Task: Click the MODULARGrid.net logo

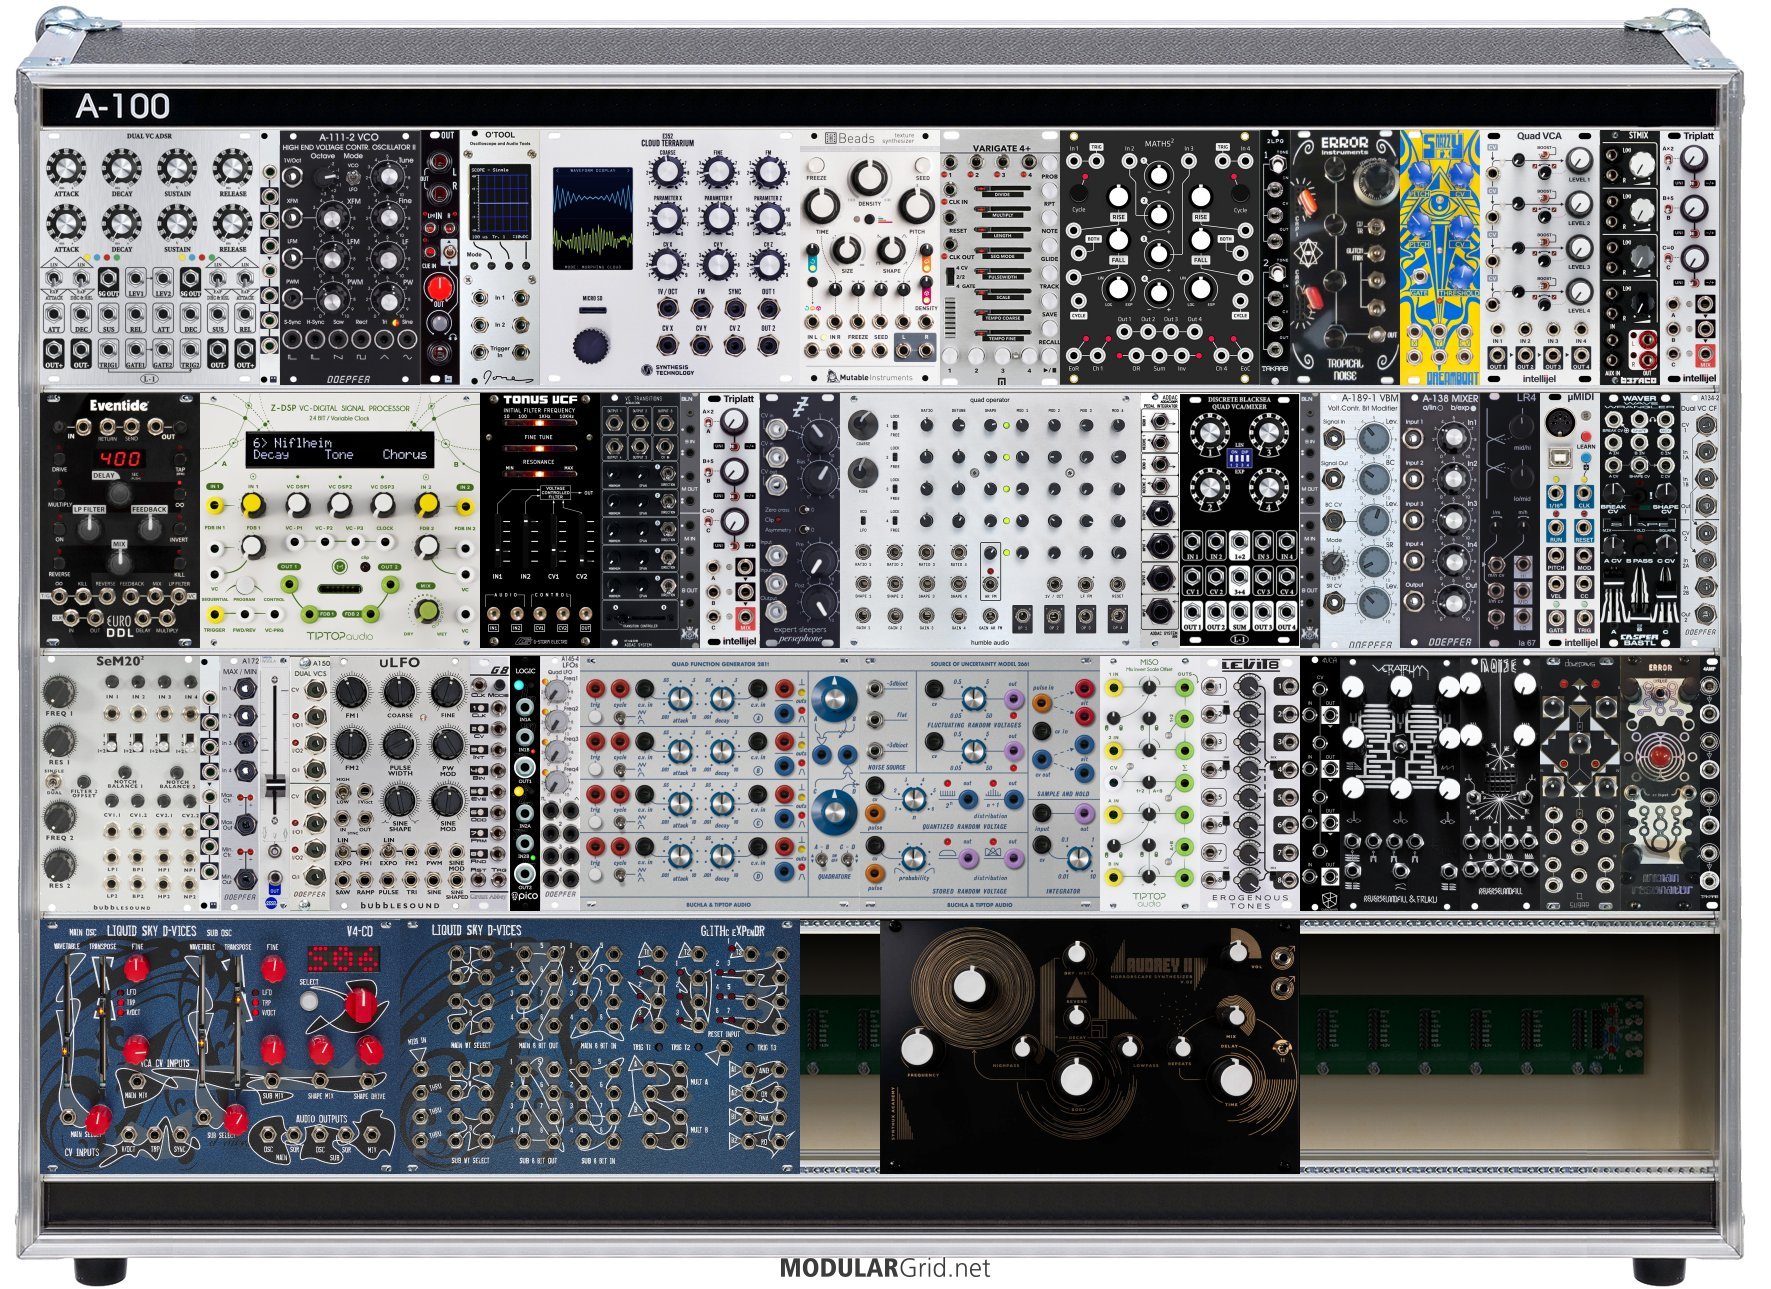Action: point(884,1268)
